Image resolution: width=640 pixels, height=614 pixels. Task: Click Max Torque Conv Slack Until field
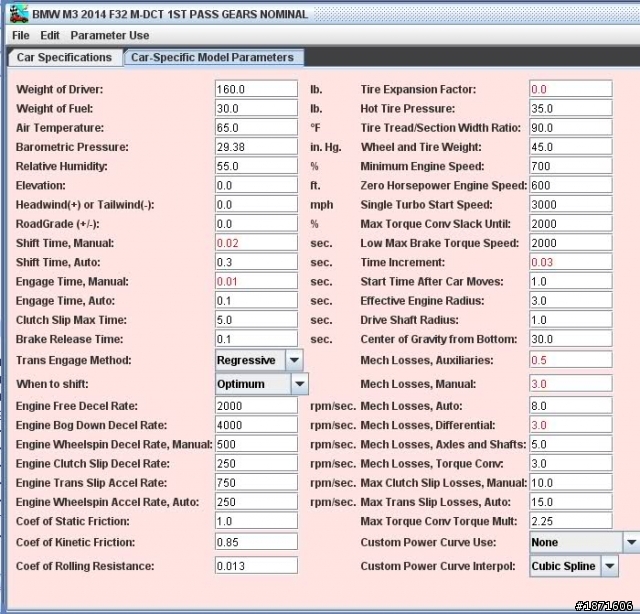tap(571, 224)
